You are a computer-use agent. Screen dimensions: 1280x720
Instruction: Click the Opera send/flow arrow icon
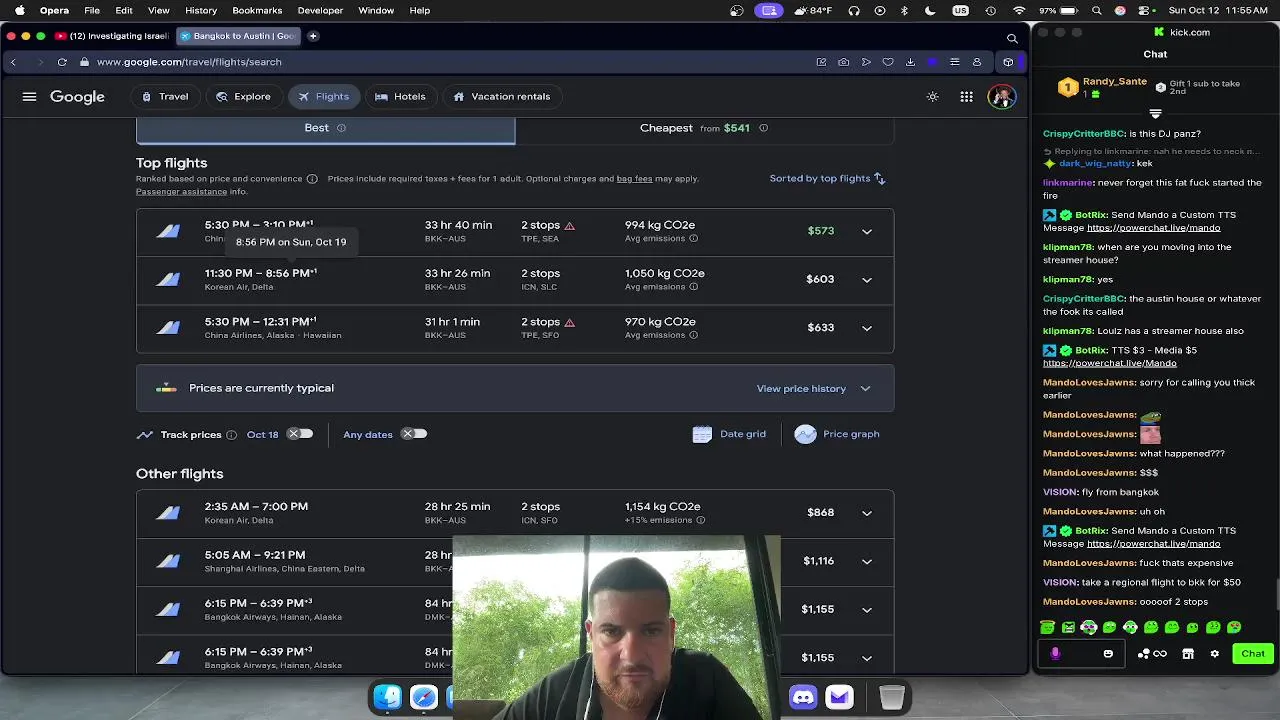(x=866, y=62)
